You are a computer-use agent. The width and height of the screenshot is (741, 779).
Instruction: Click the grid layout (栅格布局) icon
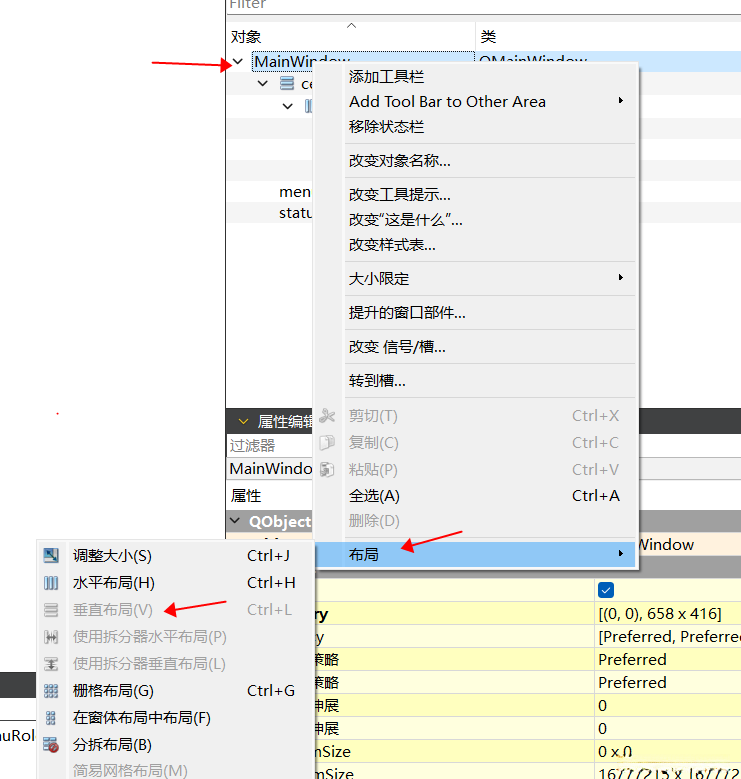click(x=51, y=691)
